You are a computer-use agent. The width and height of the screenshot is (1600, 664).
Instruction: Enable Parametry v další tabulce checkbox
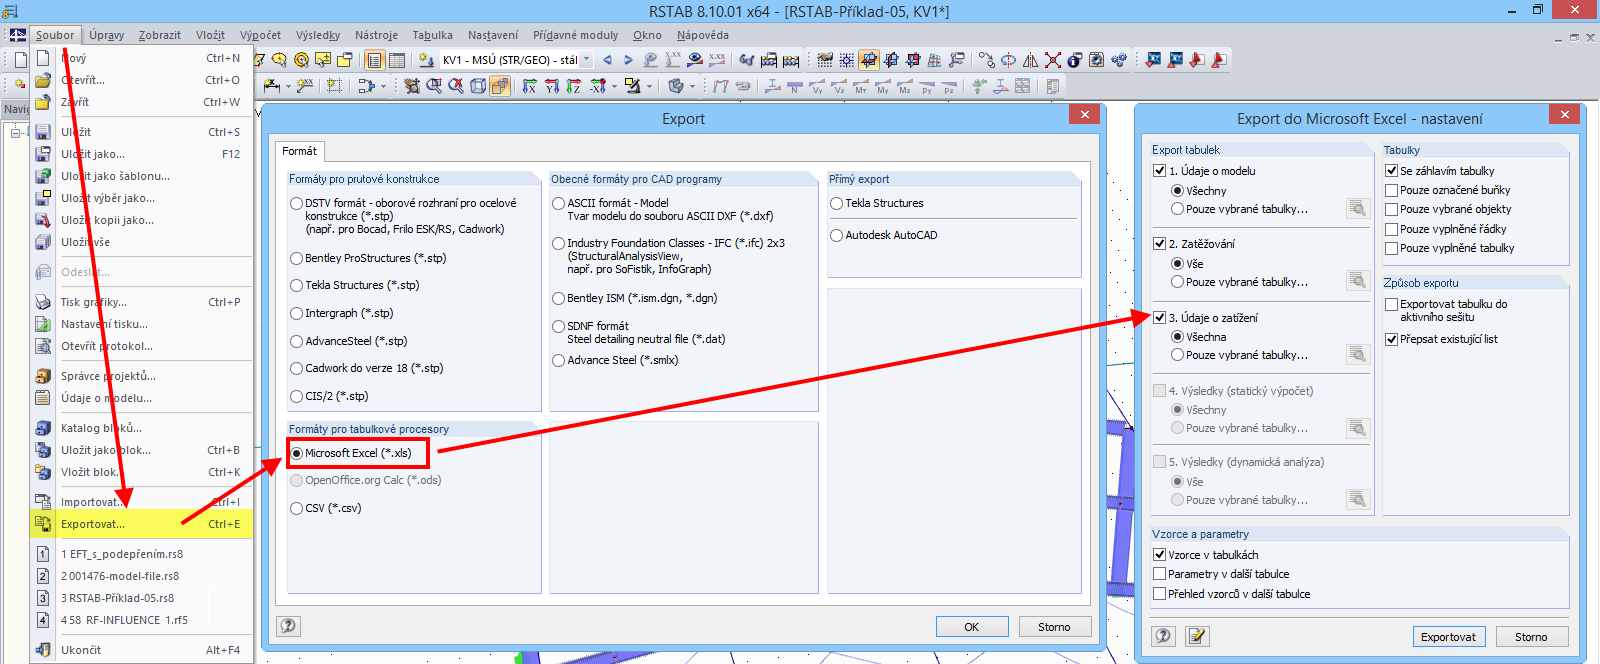1159,574
